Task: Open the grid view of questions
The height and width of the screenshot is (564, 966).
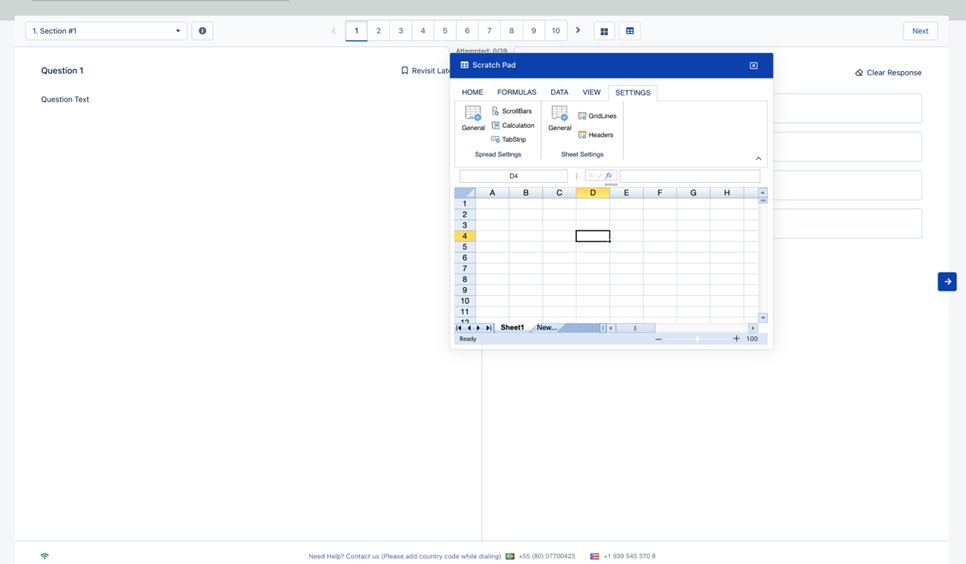Action: point(604,31)
